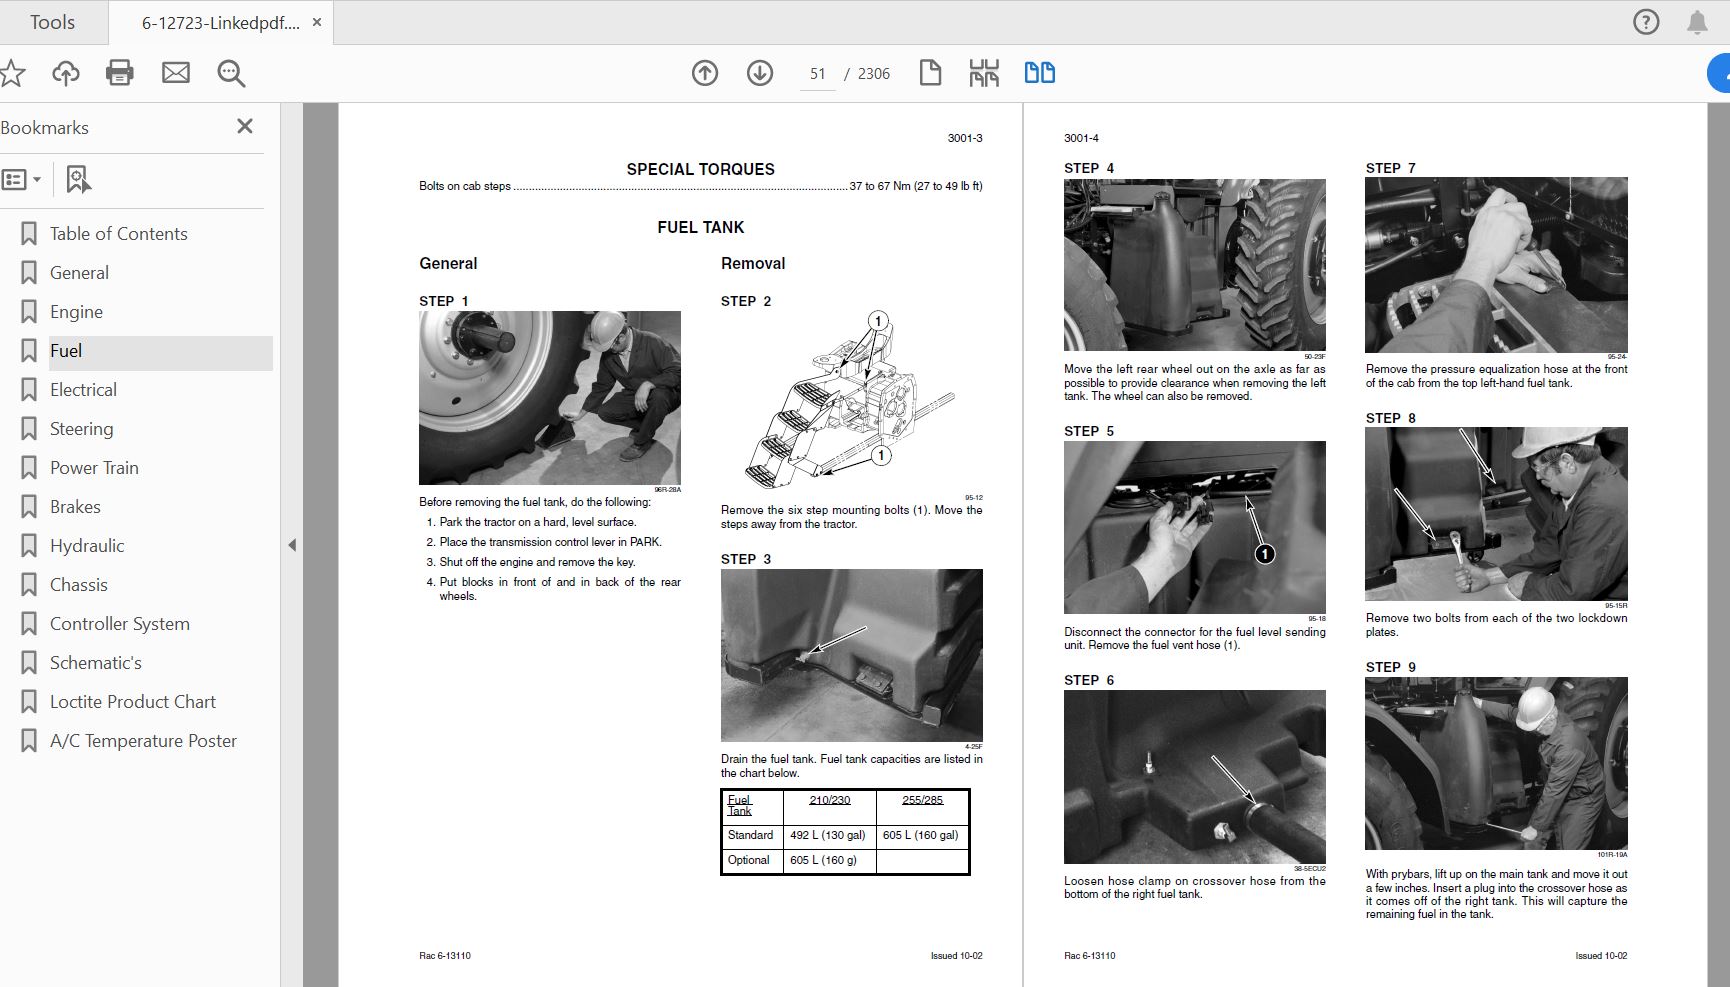Click the Step 3 fuel tank drain photo

coord(852,655)
